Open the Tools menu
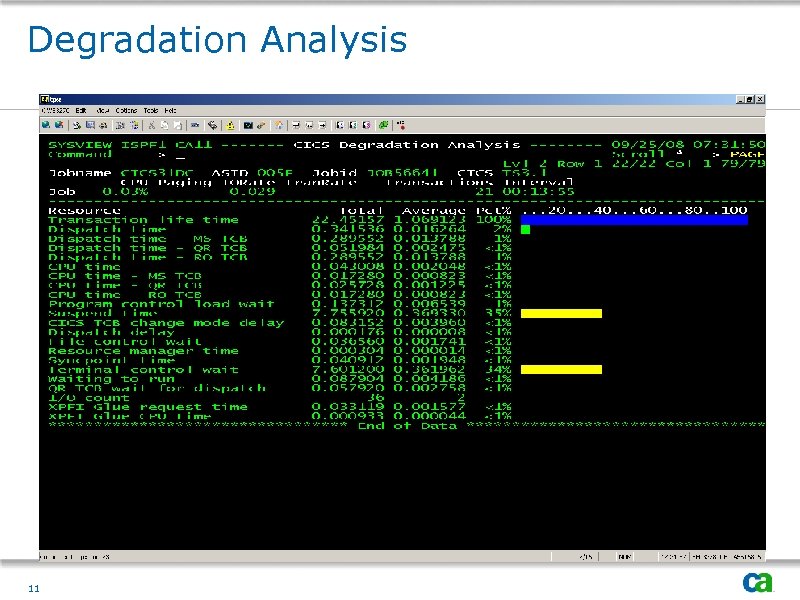 tap(151, 110)
